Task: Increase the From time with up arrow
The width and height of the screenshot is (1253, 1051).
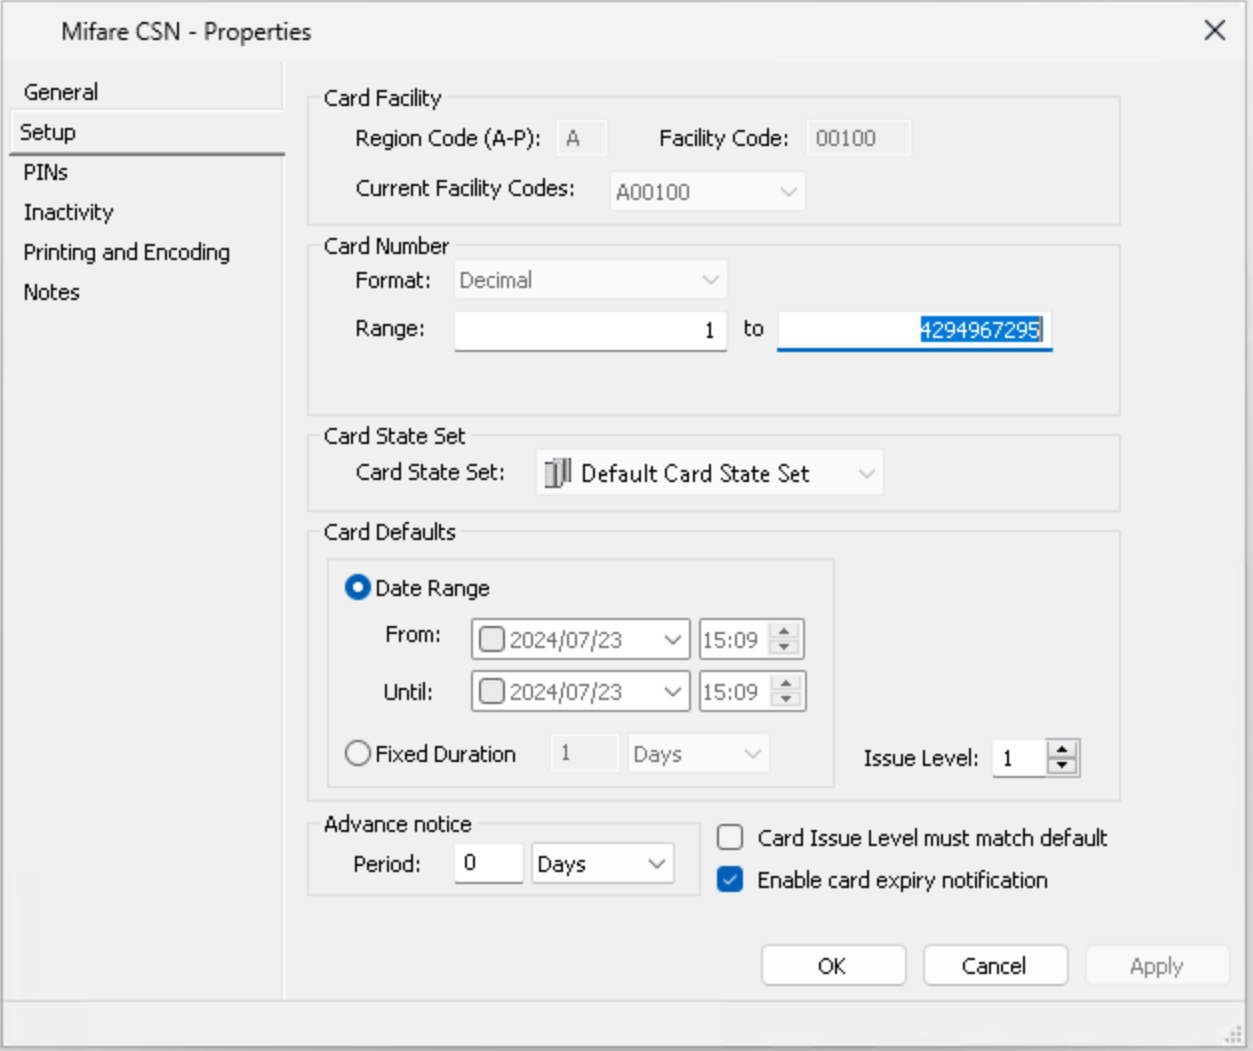Action: point(785,631)
